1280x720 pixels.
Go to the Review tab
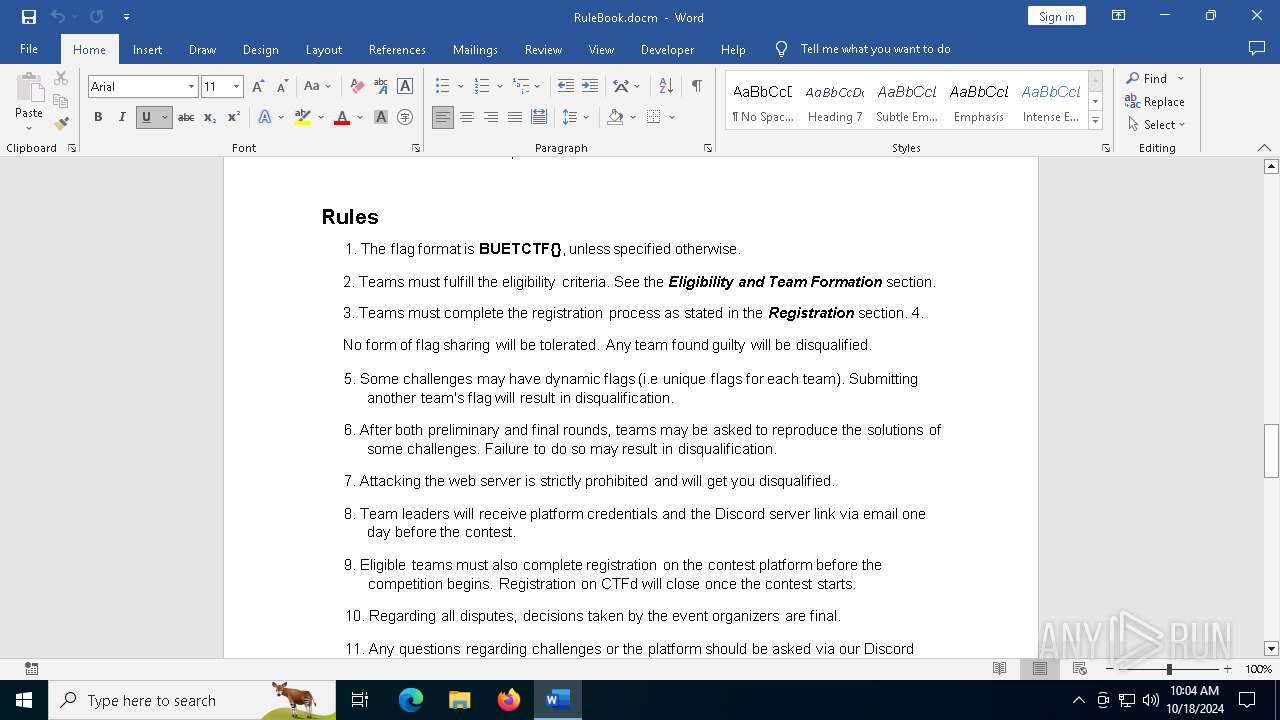point(543,49)
